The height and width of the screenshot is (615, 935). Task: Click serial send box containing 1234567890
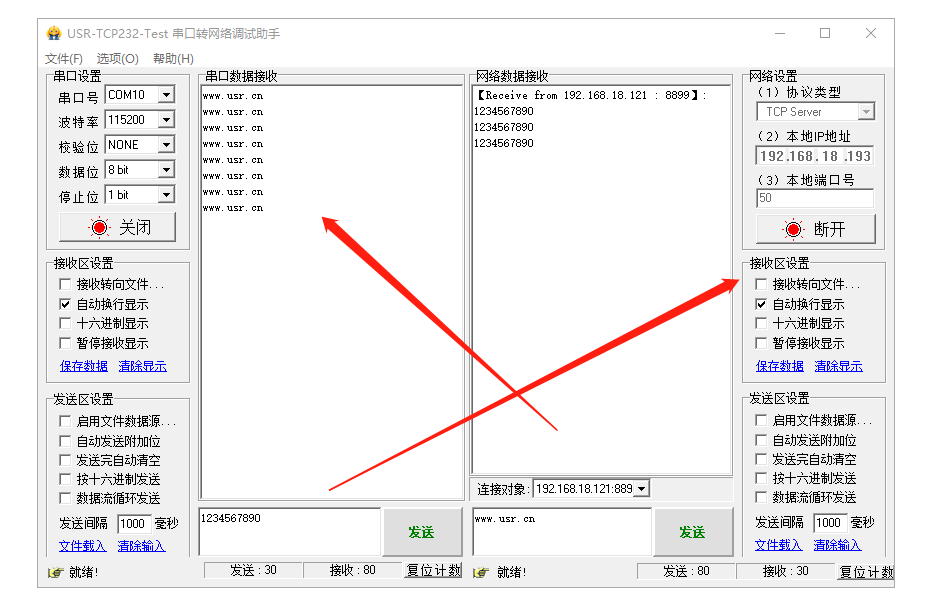[x=290, y=532]
